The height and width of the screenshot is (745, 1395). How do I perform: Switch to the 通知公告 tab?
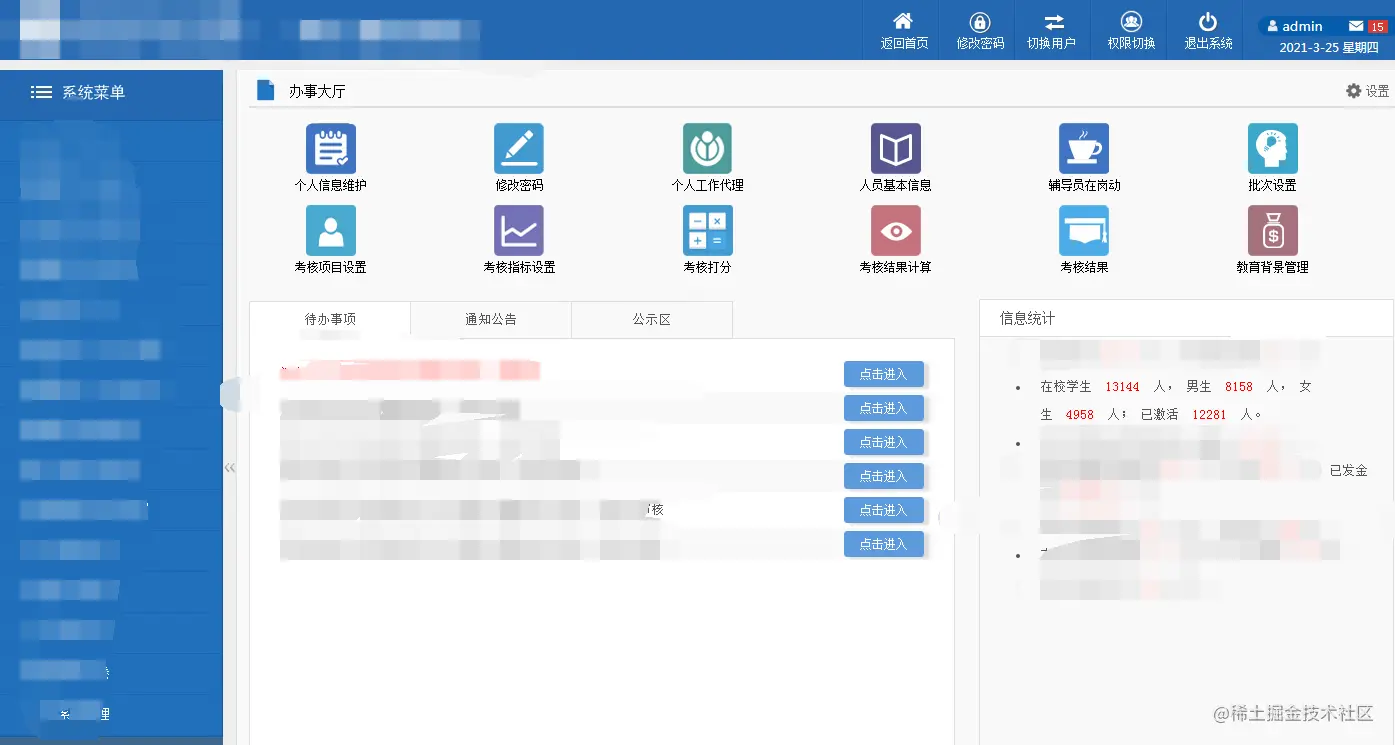click(491, 319)
